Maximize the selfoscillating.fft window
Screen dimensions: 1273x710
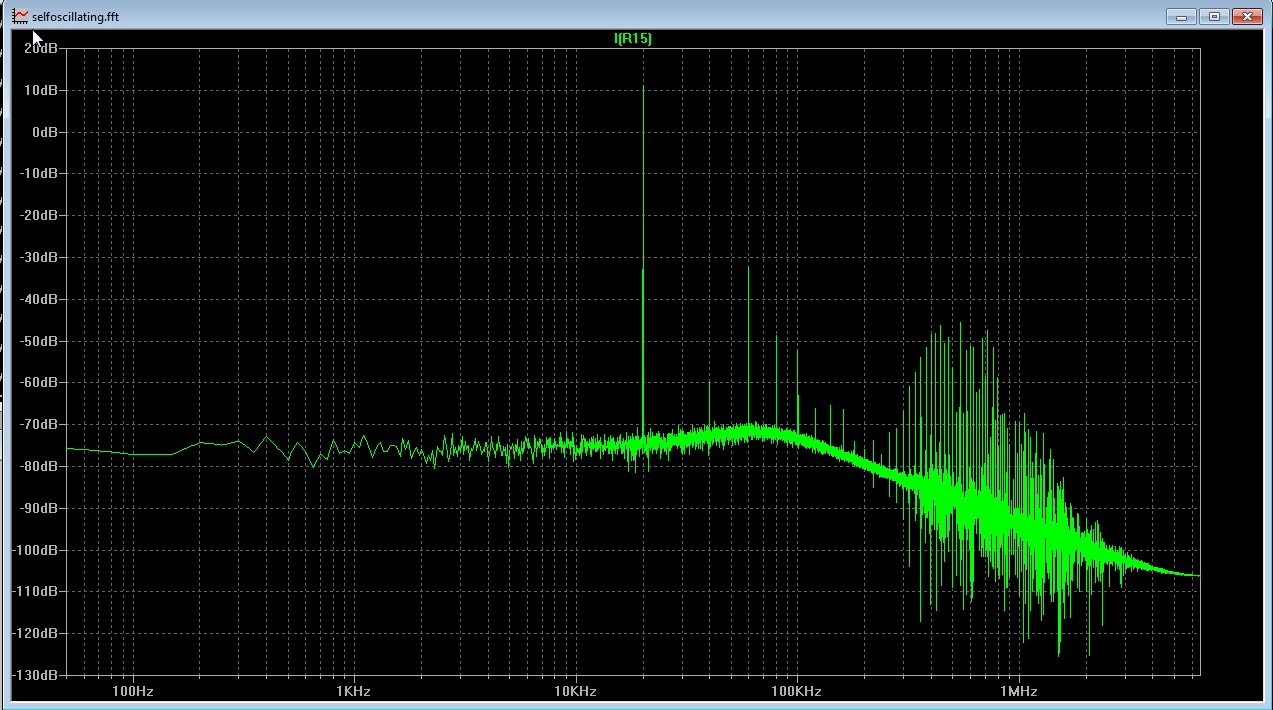coord(1214,16)
